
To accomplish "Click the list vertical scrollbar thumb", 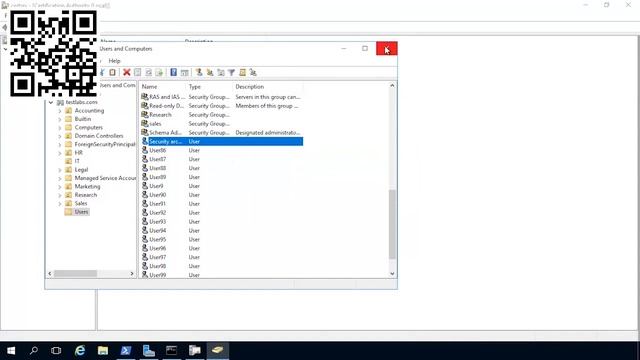I will [392, 224].
